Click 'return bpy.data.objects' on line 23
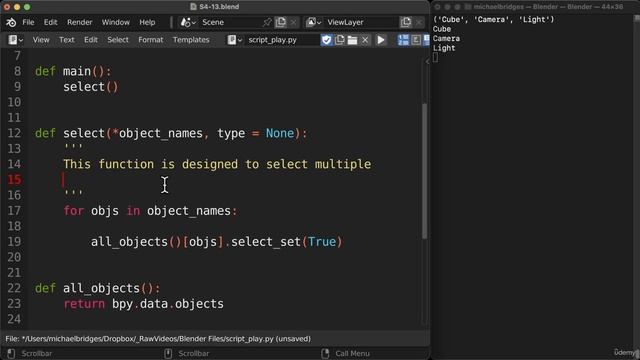The image size is (640, 360). [144, 304]
